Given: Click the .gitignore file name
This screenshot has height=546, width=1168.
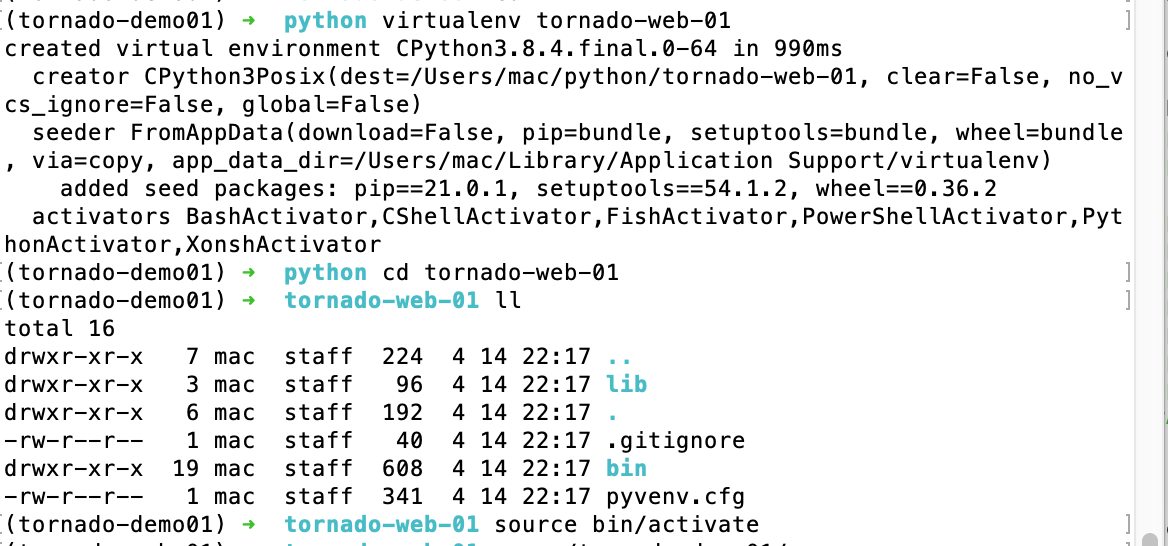Looking at the screenshot, I should 676,440.
